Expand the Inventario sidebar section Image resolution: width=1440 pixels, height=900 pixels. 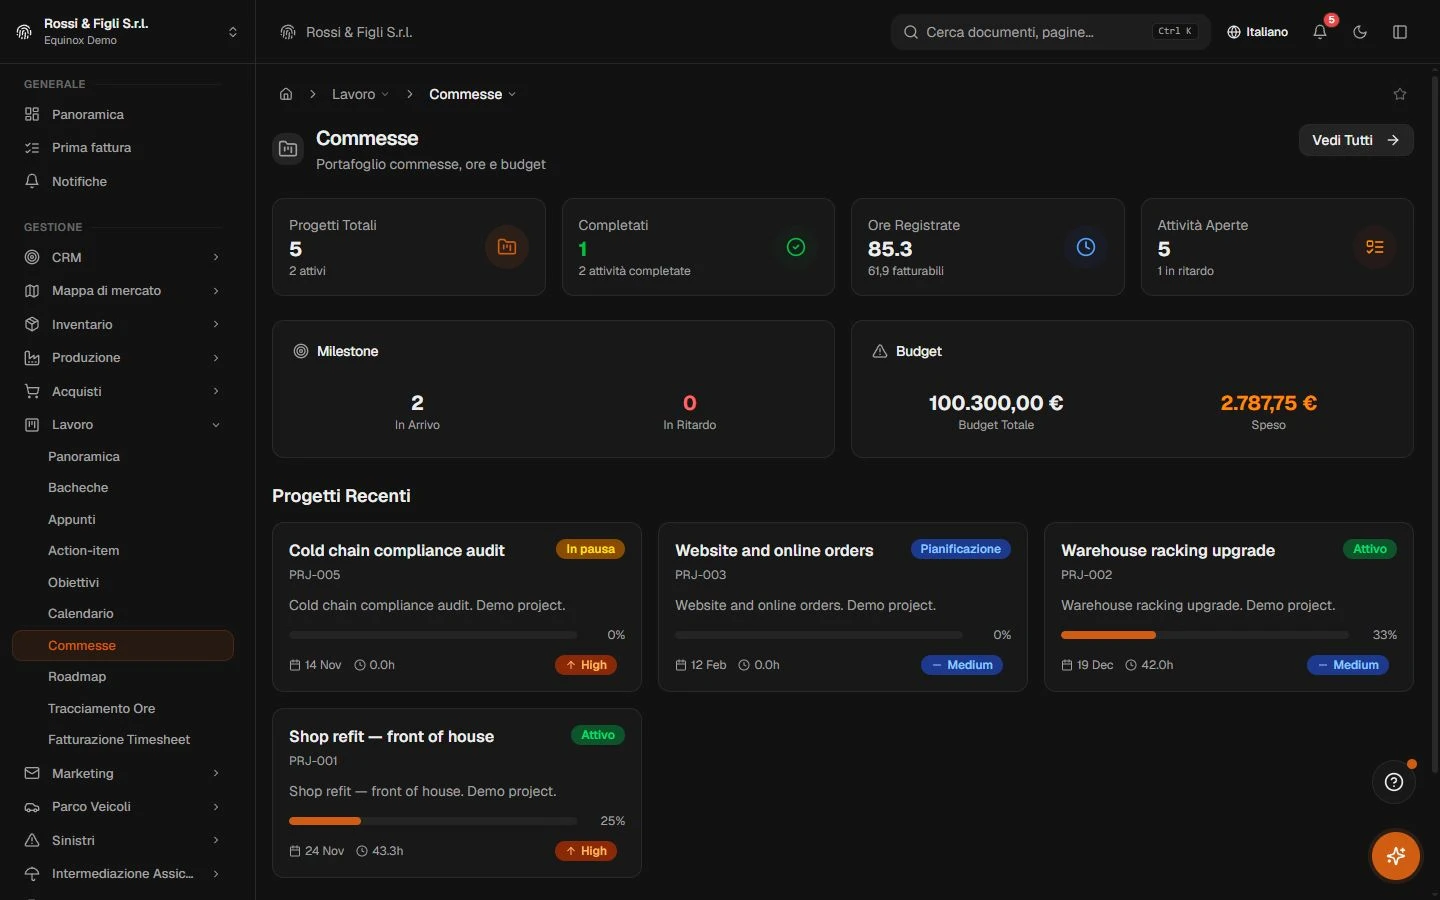[123, 324]
